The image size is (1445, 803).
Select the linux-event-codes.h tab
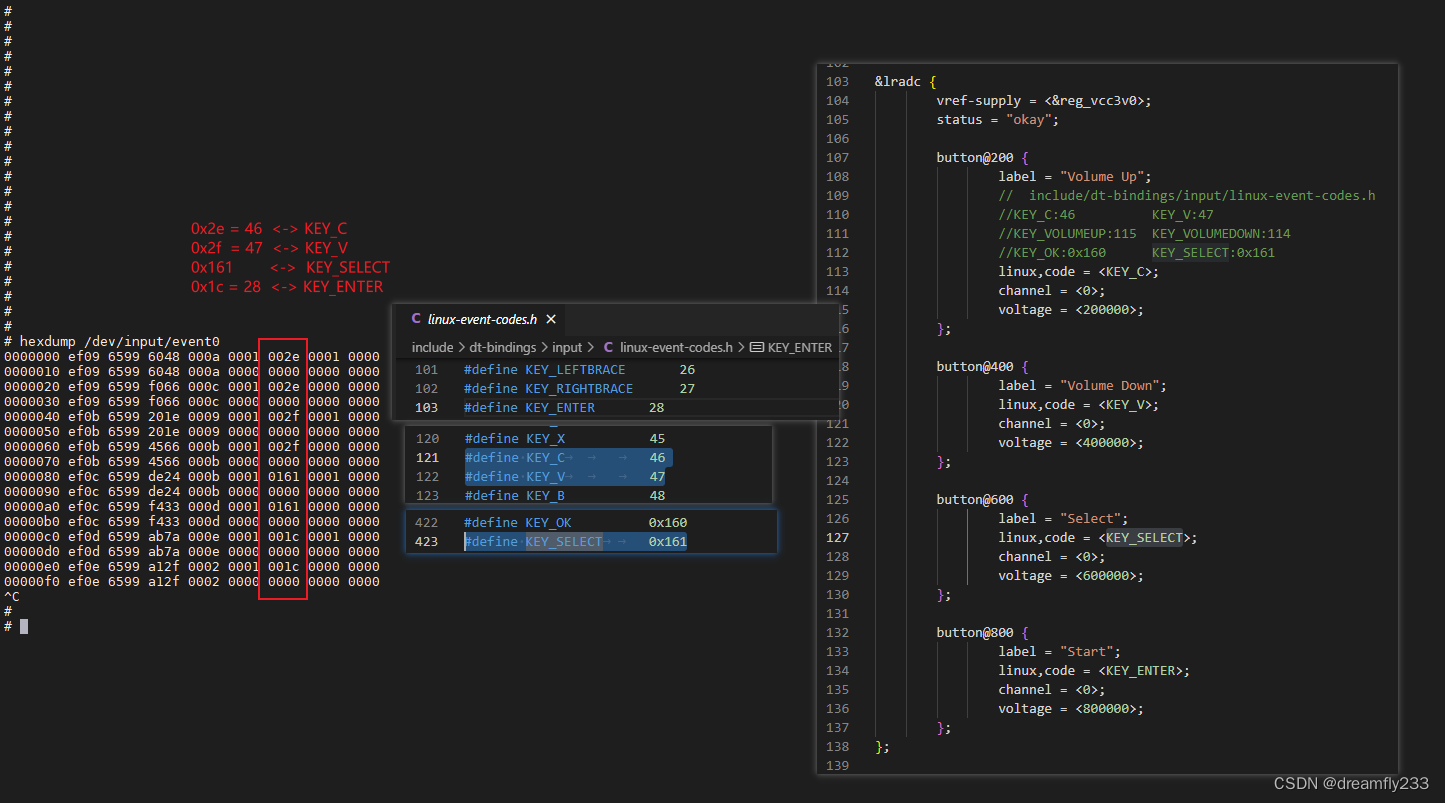click(x=483, y=319)
